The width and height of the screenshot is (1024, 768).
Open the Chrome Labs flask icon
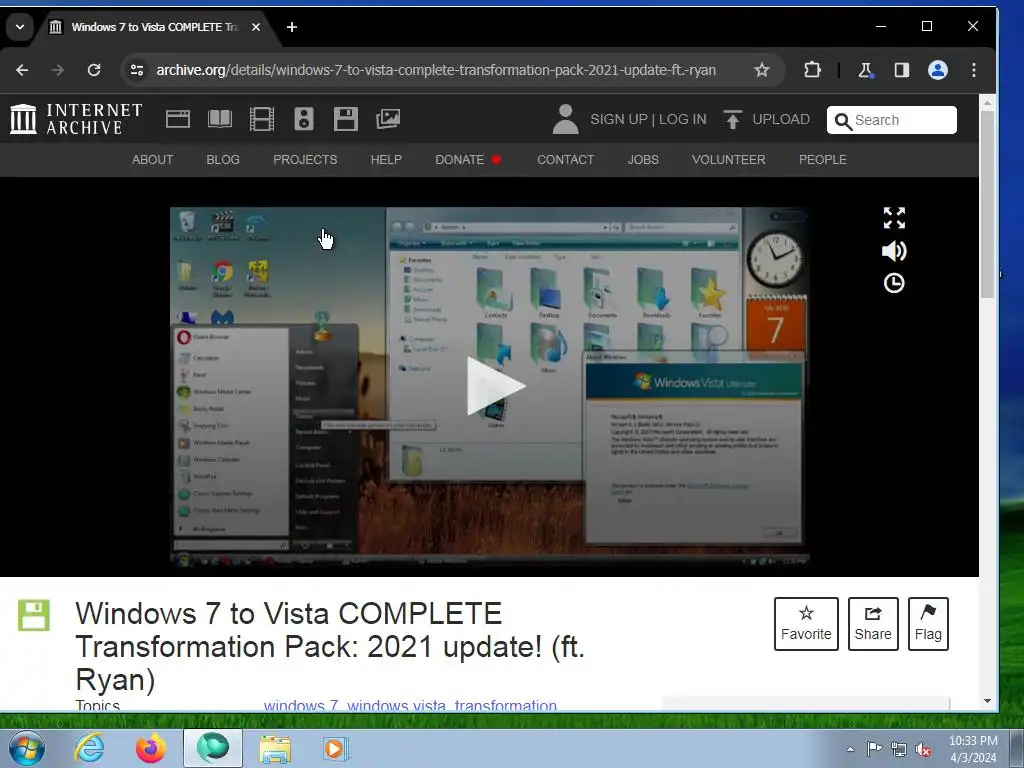pyautogui.click(x=866, y=70)
